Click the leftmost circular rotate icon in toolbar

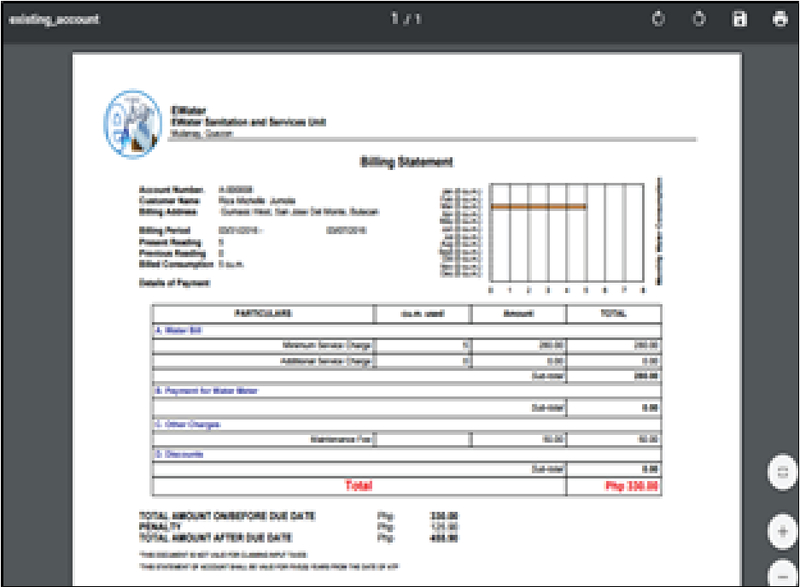point(659,19)
